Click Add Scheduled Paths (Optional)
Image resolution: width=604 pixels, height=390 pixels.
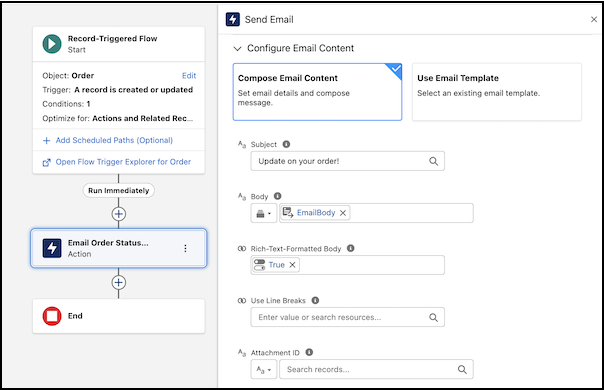[114, 140]
